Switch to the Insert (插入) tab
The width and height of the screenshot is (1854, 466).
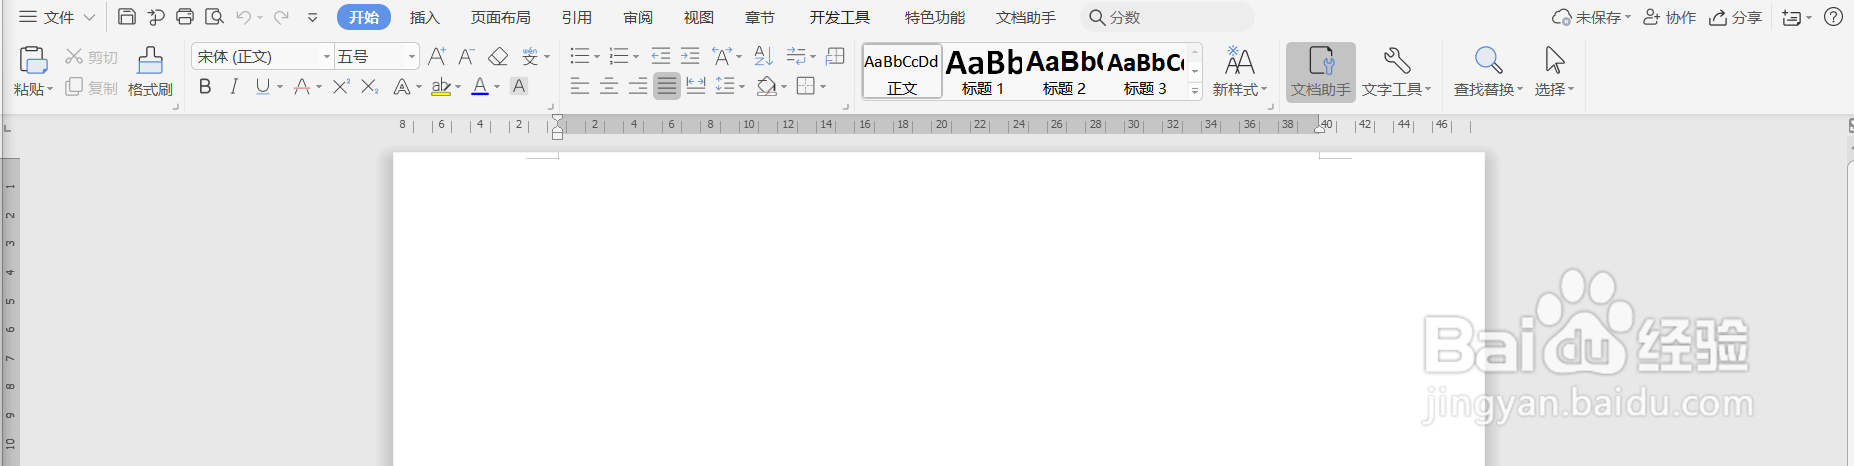[424, 17]
